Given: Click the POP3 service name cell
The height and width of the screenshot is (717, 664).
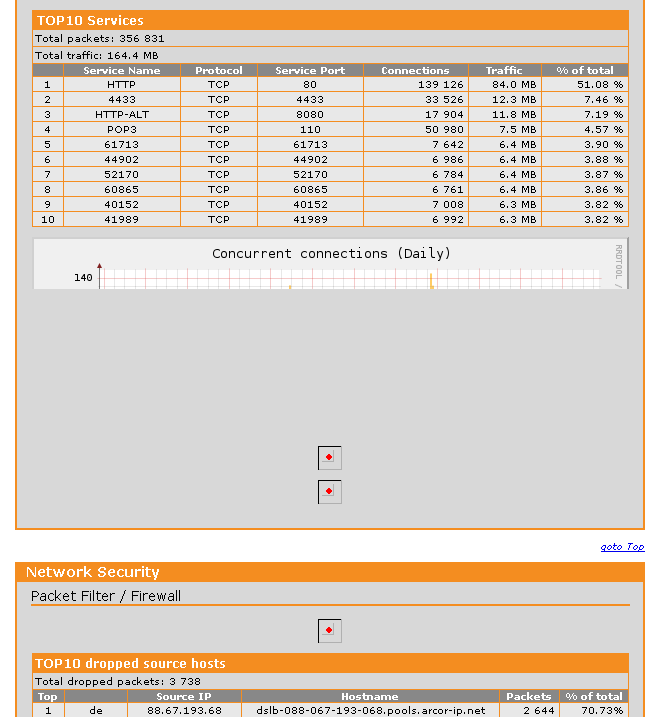Looking at the screenshot, I should coord(122,129).
